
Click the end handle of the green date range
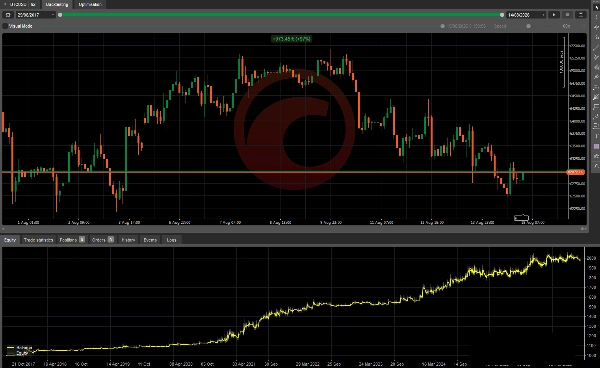tap(502, 15)
